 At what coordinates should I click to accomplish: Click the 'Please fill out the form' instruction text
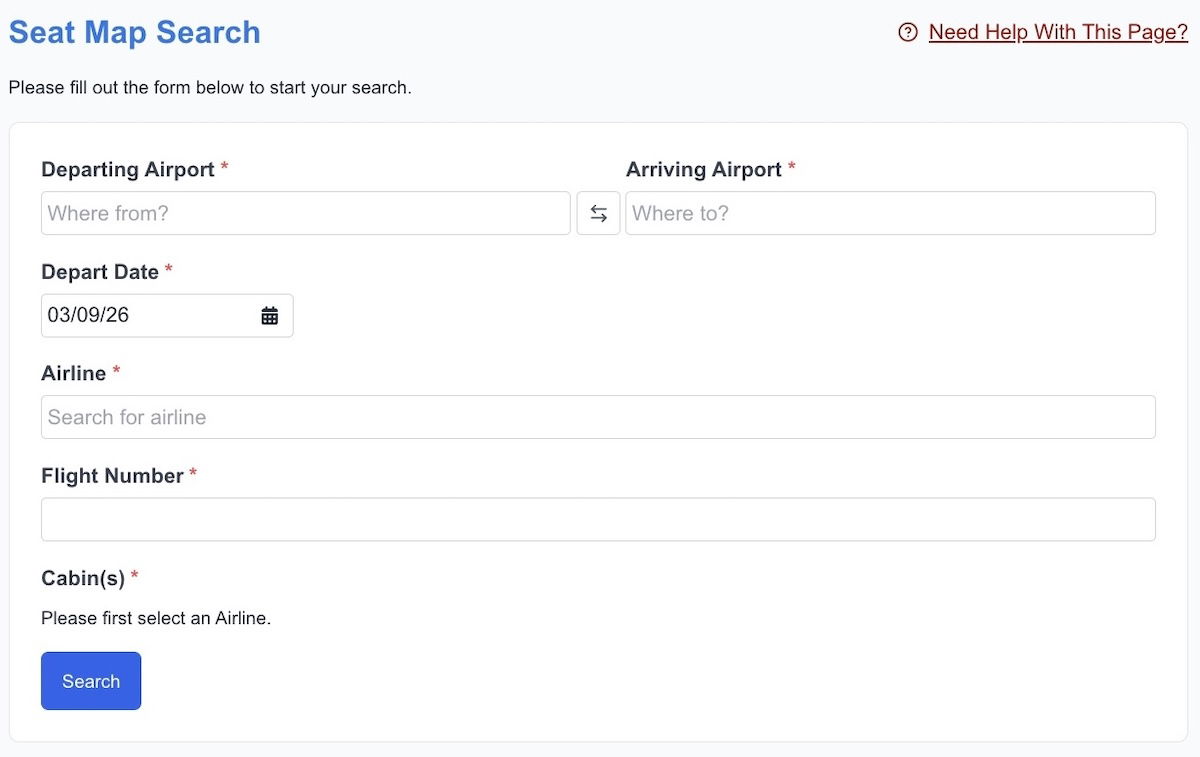210,88
